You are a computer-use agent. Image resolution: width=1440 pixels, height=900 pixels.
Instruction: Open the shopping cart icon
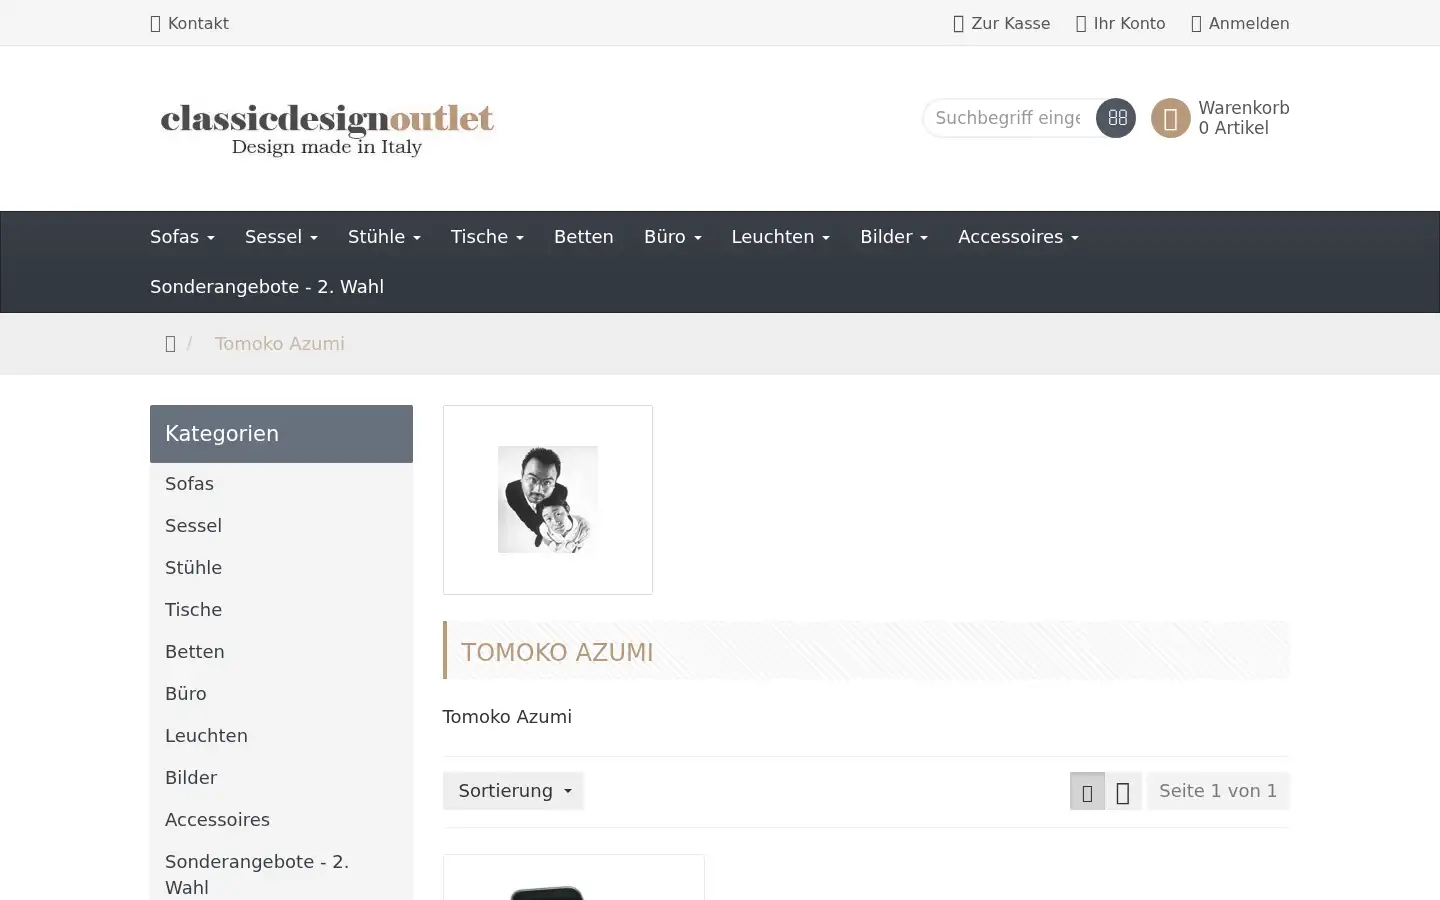pos(1171,118)
